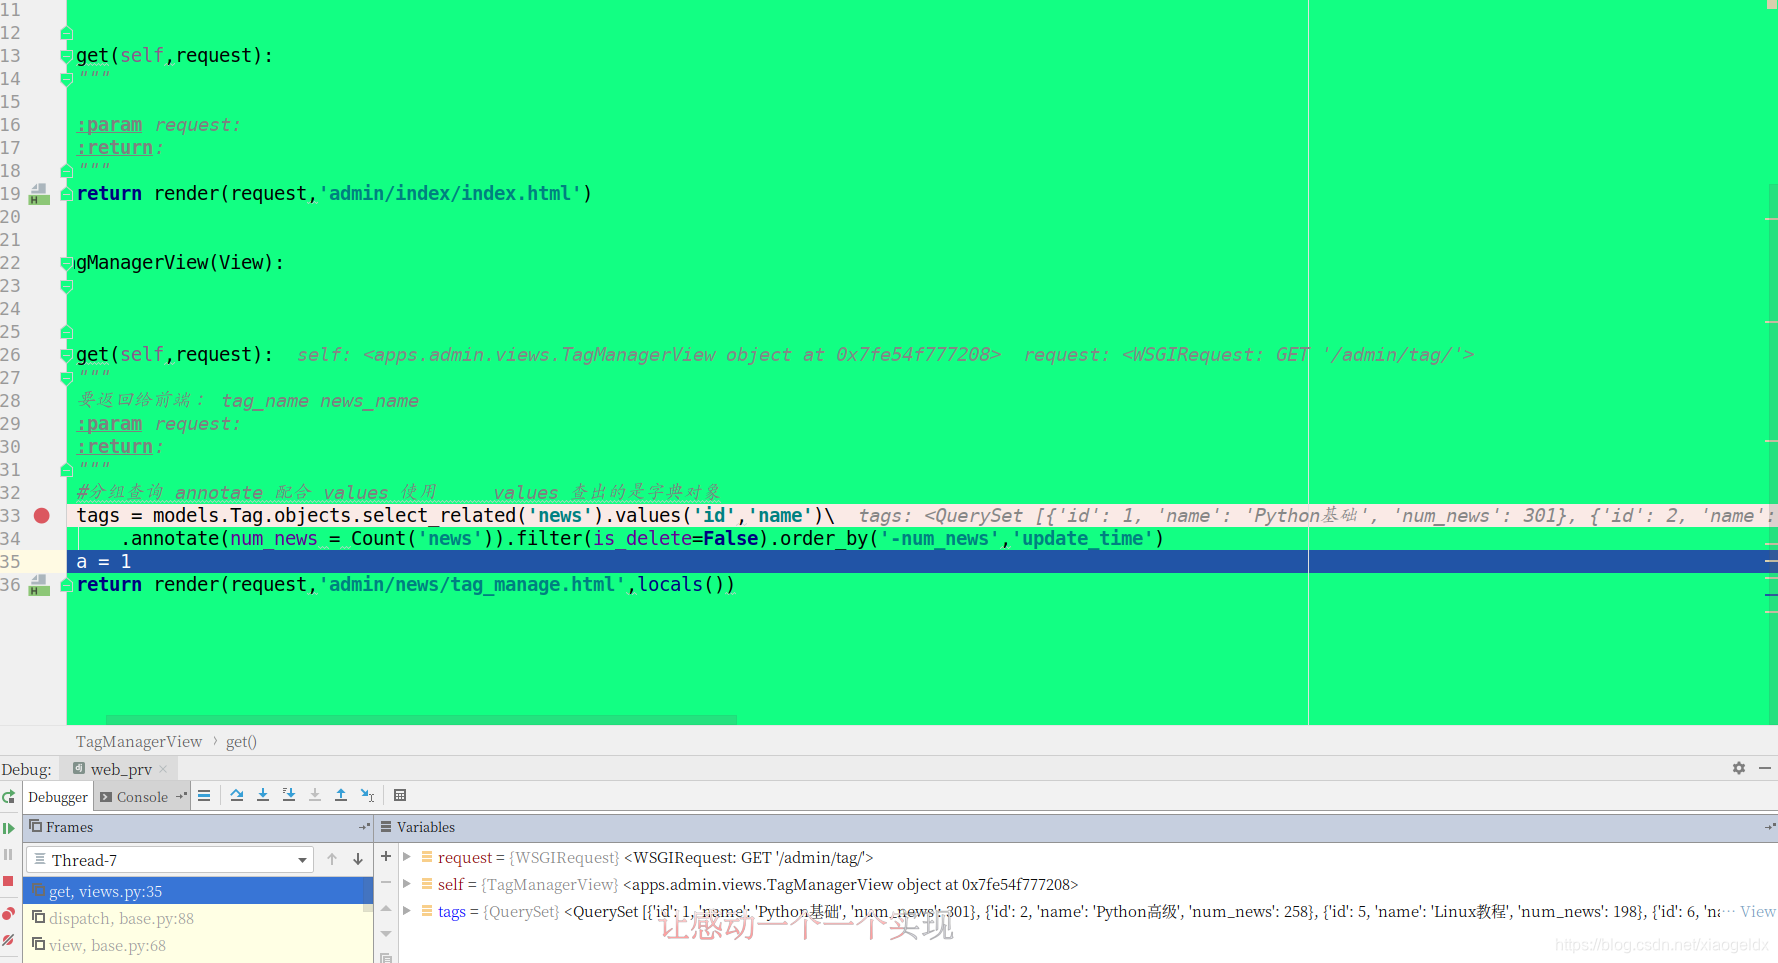Image resolution: width=1778 pixels, height=963 pixels.
Task: Select frame dispatch, base.py:88
Action: (x=198, y=918)
